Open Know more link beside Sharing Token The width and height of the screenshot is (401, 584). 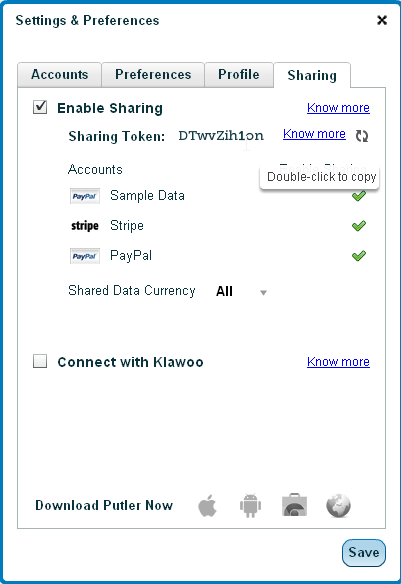click(x=314, y=134)
